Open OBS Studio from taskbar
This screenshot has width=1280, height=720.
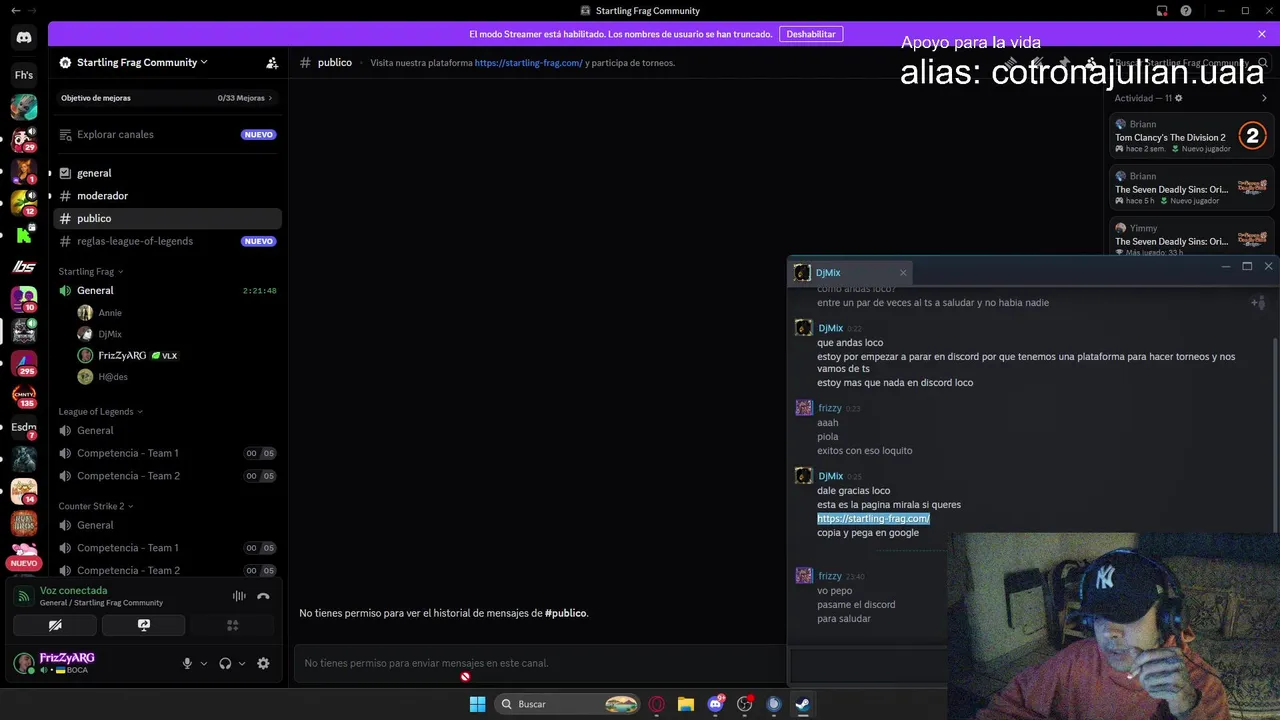(x=744, y=704)
